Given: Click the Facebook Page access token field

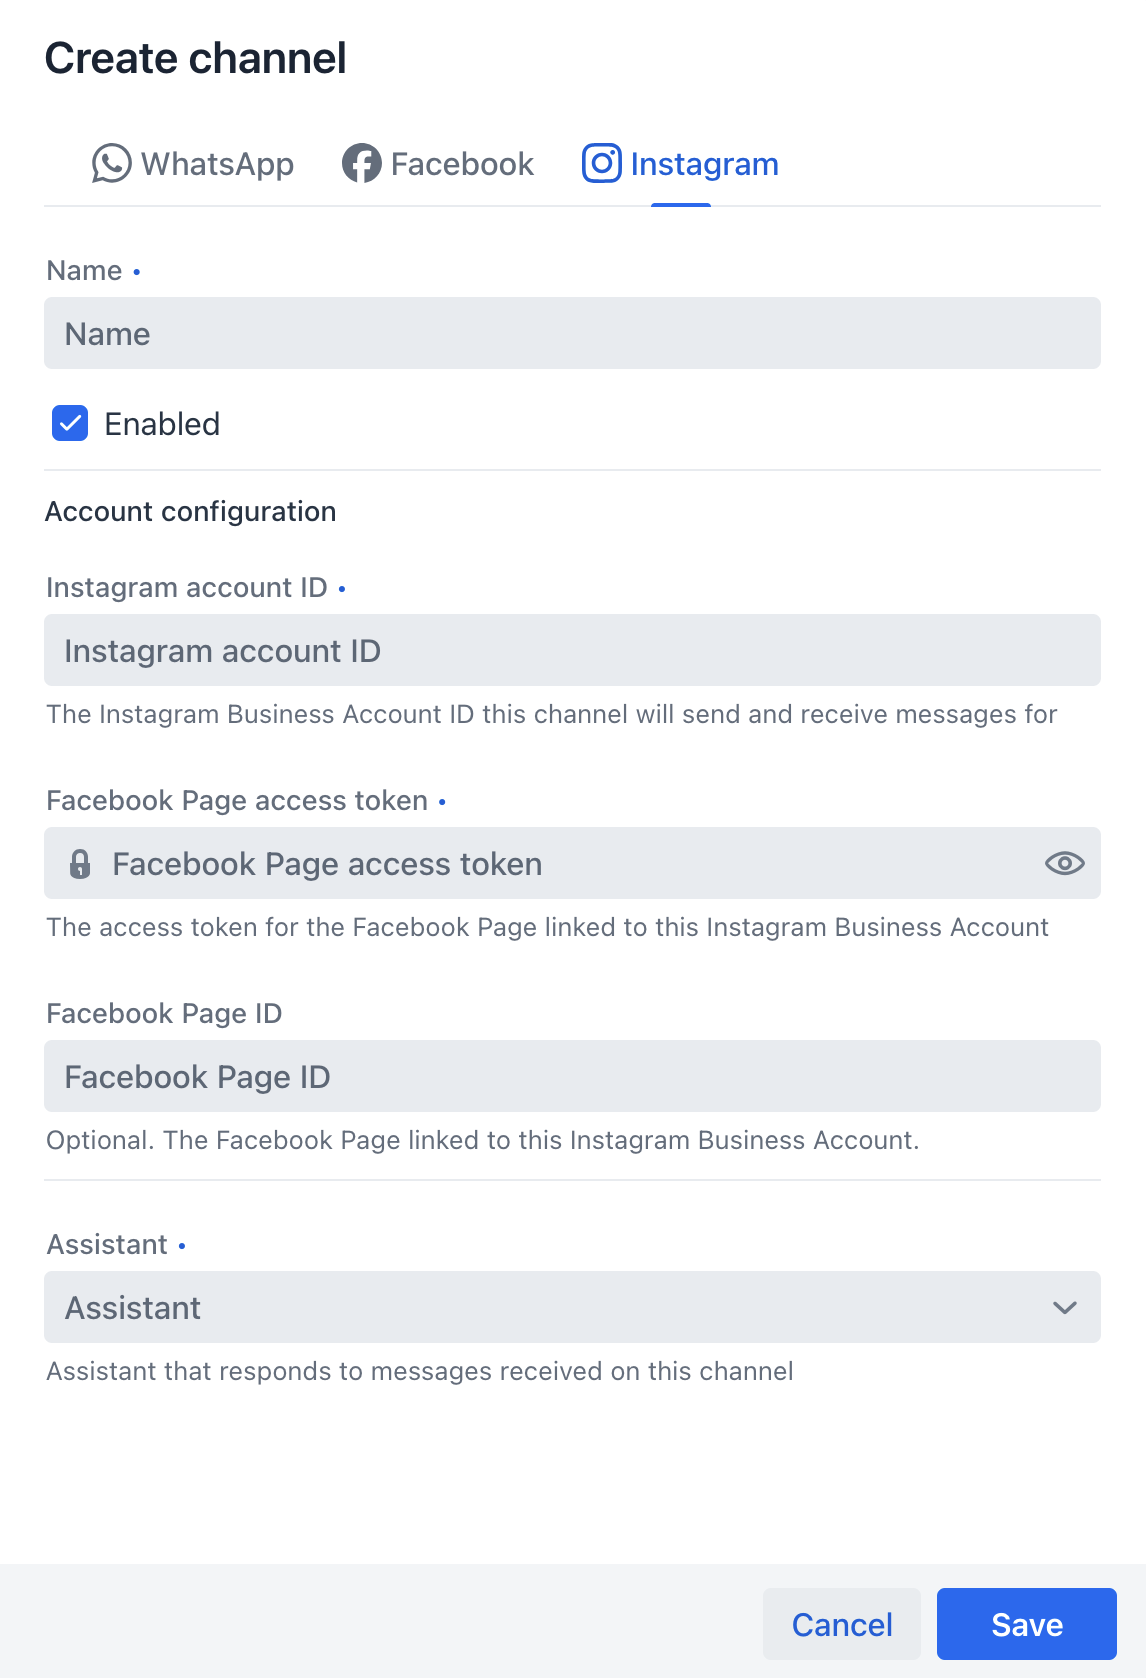Looking at the screenshot, I should click(572, 863).
